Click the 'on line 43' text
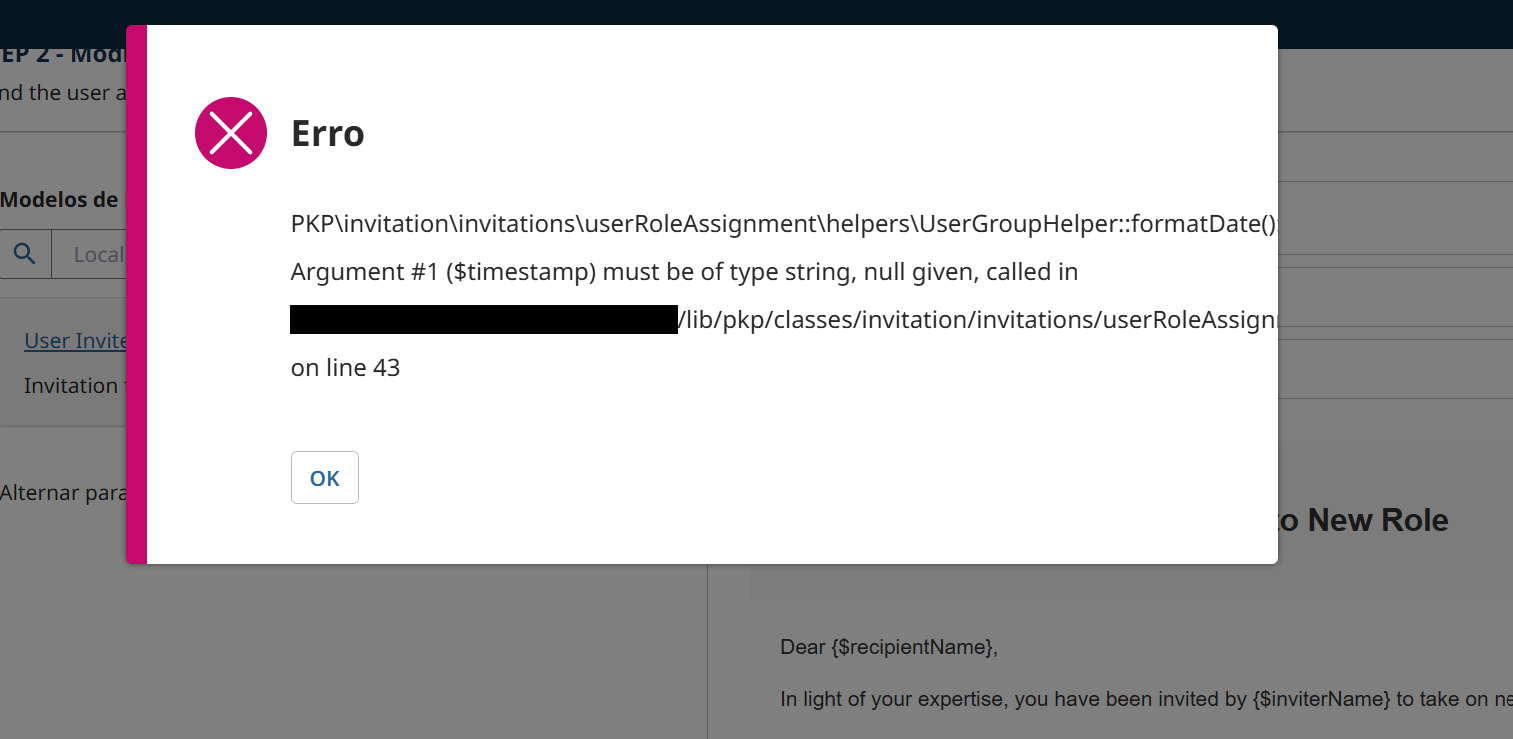Screen dimensions: 1513x739 click(345, 368)
